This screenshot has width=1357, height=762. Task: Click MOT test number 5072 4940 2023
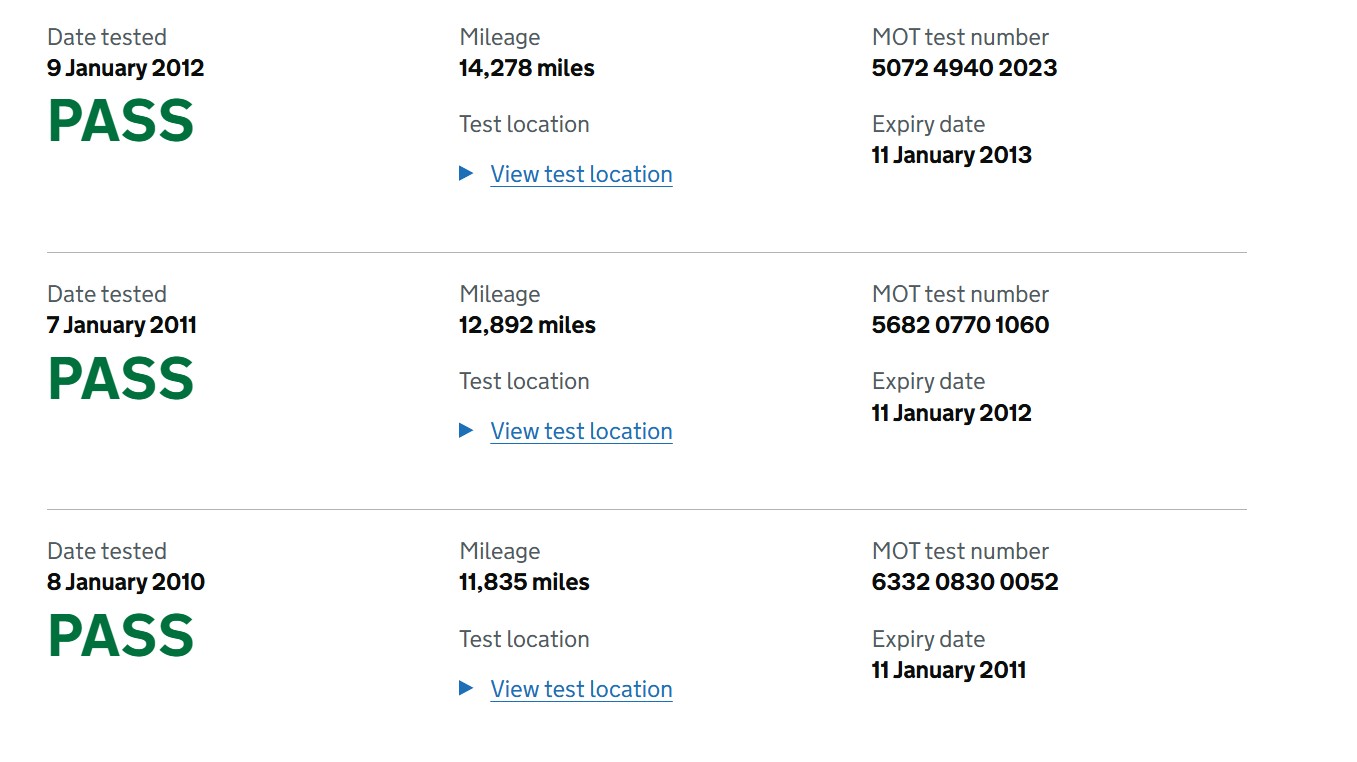click(964, 68)
